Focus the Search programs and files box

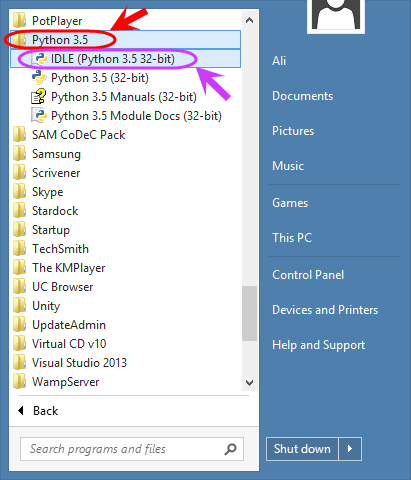(x=132, y=449)
